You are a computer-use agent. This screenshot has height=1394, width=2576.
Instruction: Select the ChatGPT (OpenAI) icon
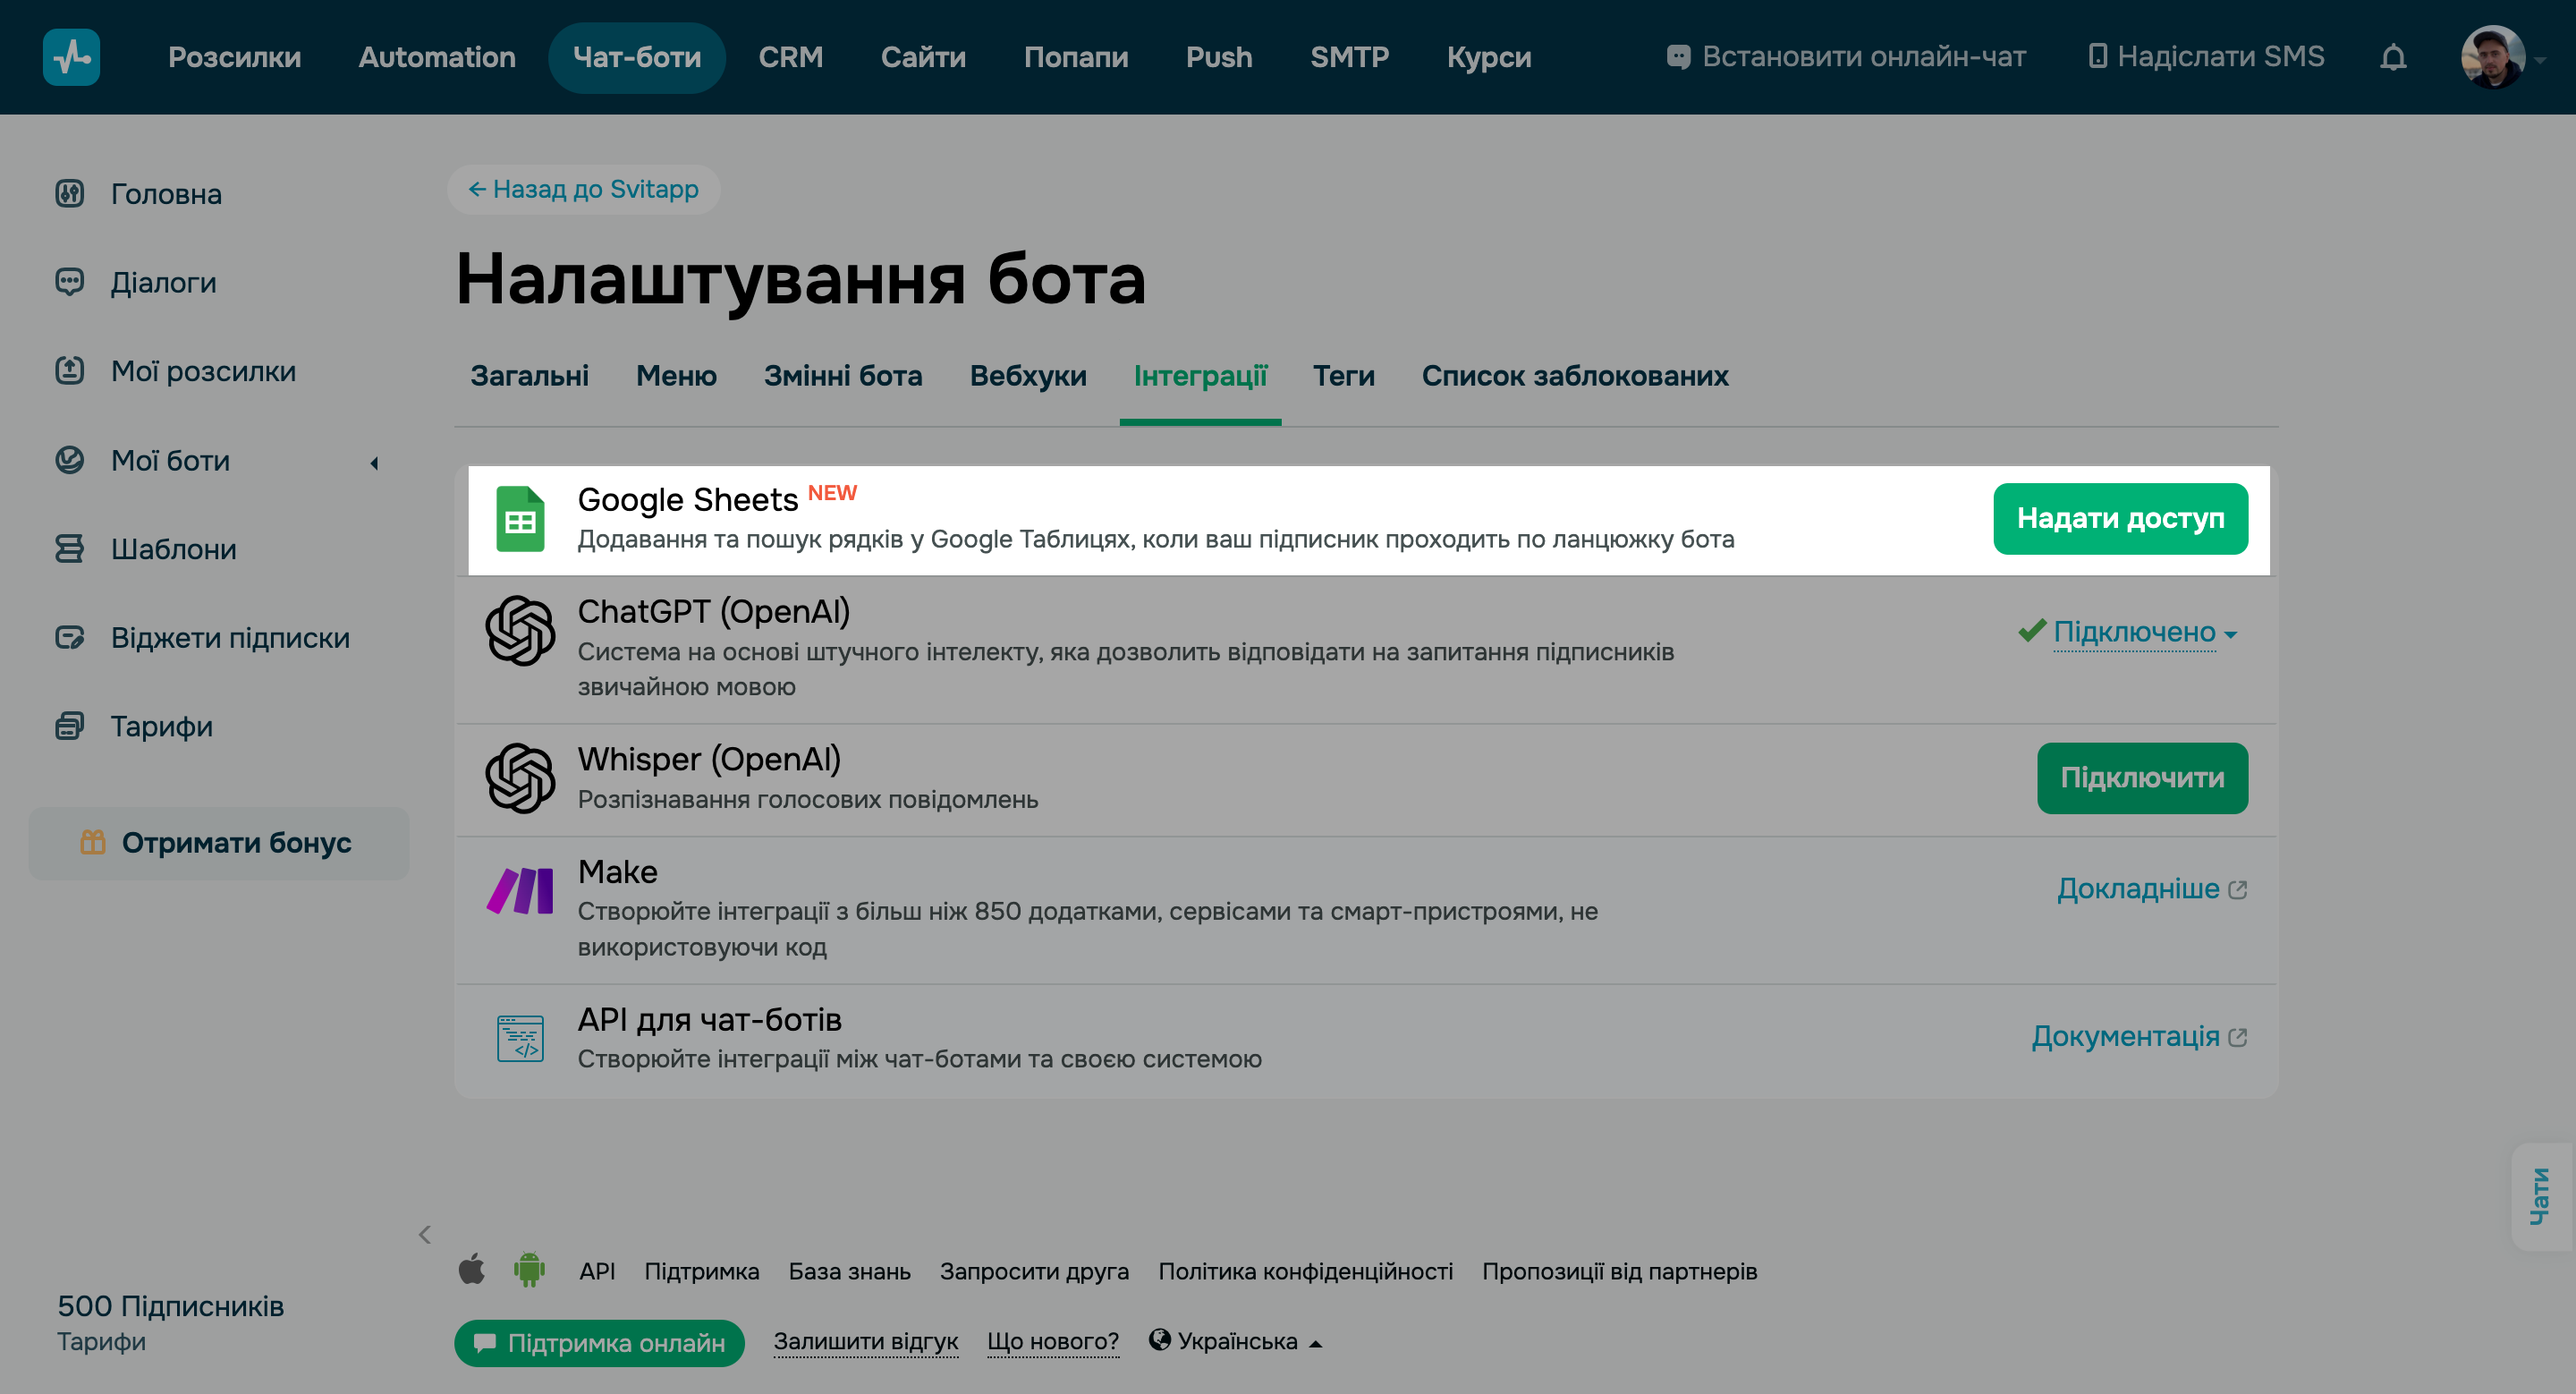coord(520,631)
